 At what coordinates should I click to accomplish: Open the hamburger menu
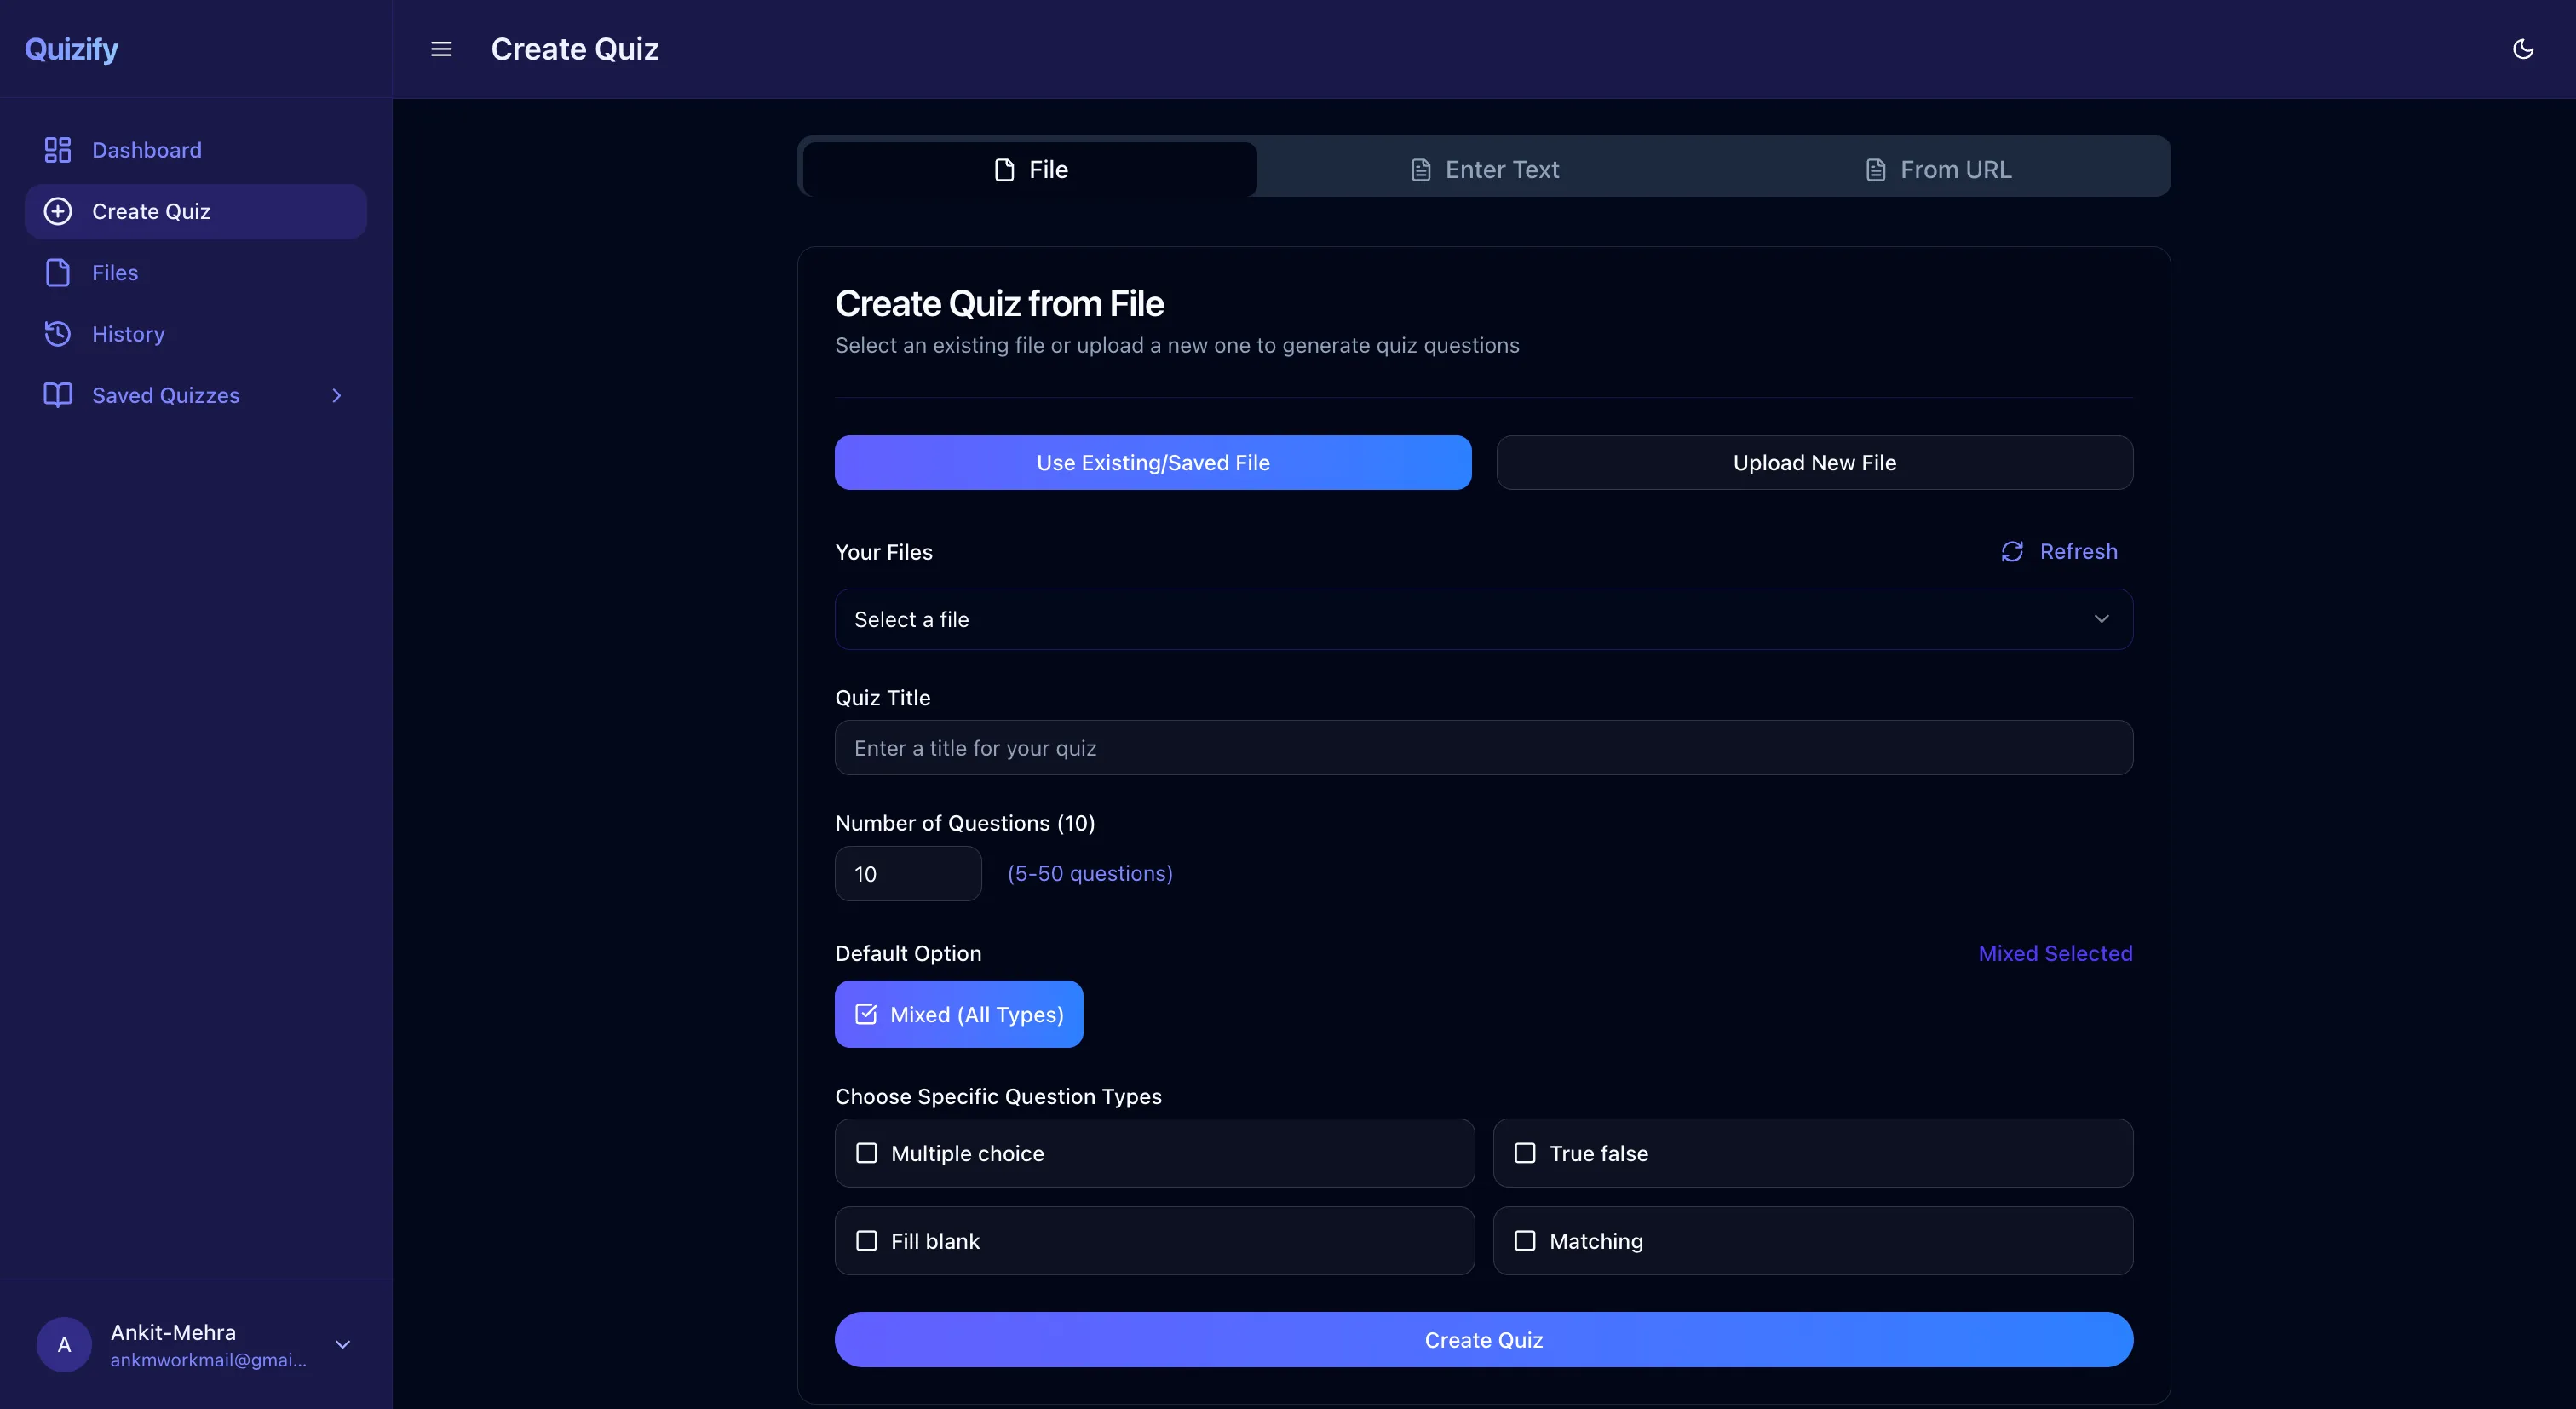[441, 48]
